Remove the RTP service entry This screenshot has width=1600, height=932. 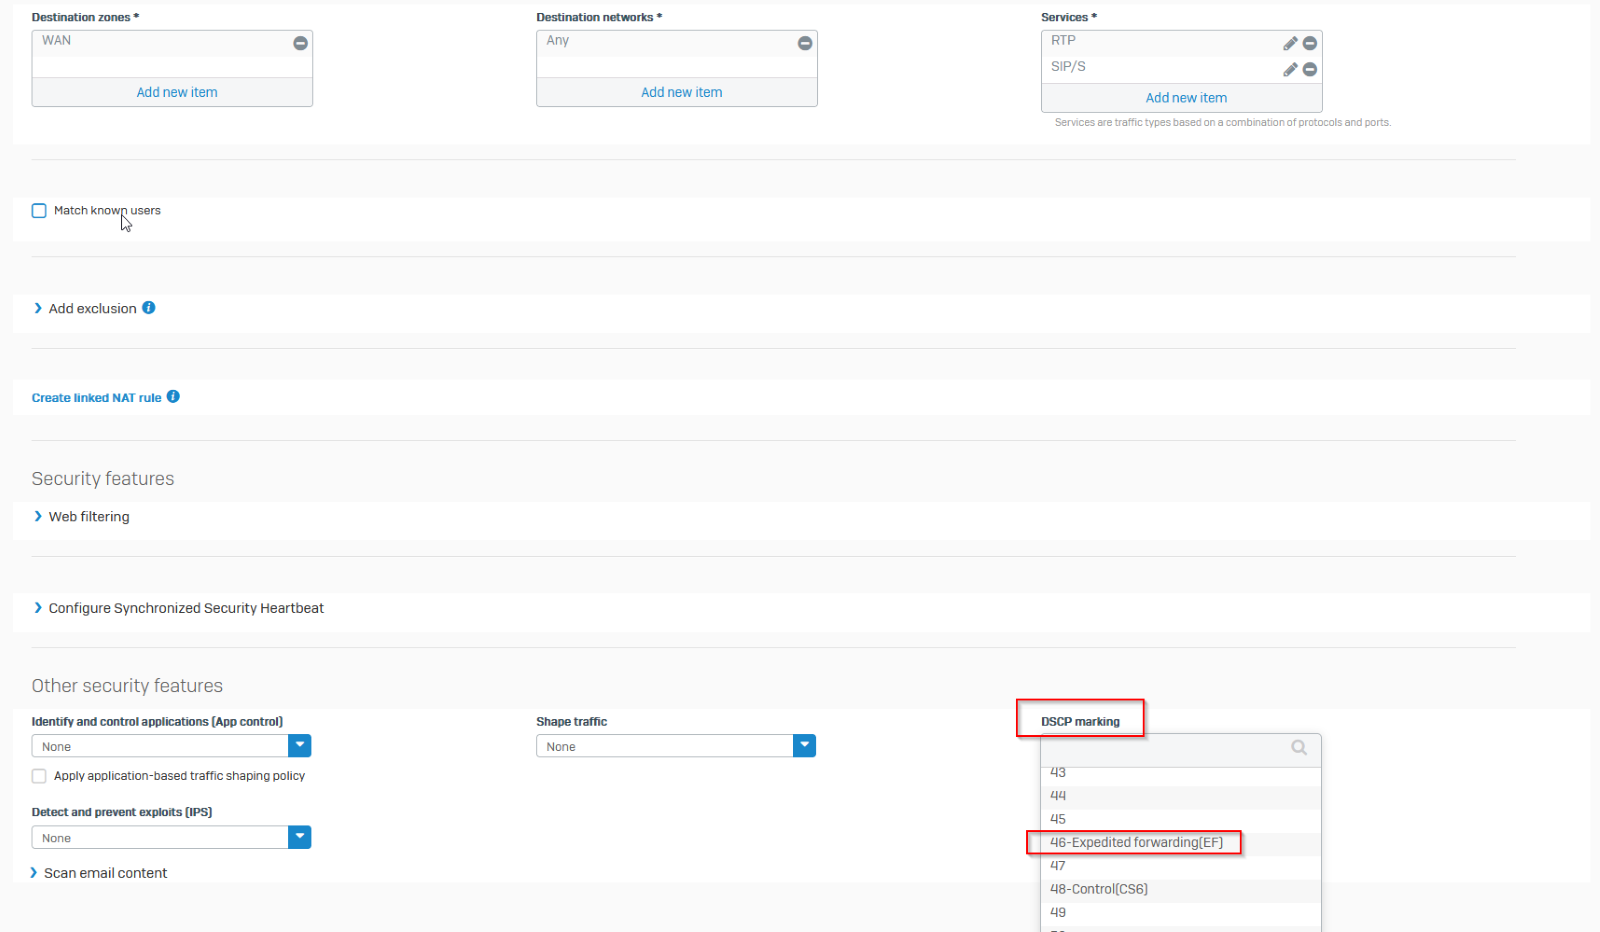pos(1309,43)
